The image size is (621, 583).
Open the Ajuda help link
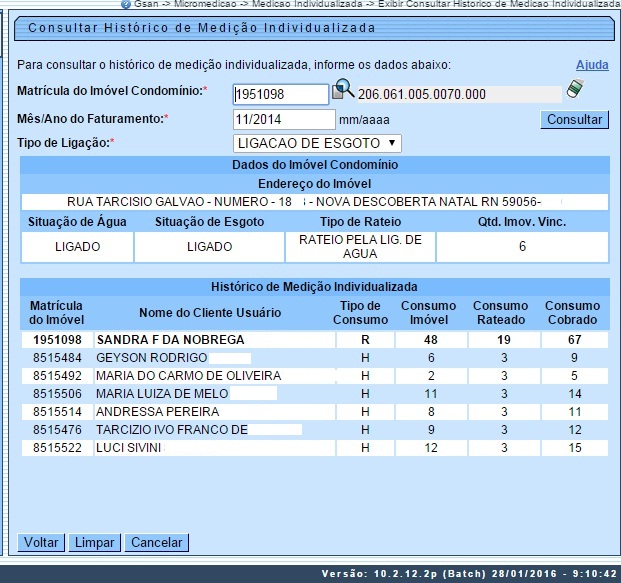[592, 65]
